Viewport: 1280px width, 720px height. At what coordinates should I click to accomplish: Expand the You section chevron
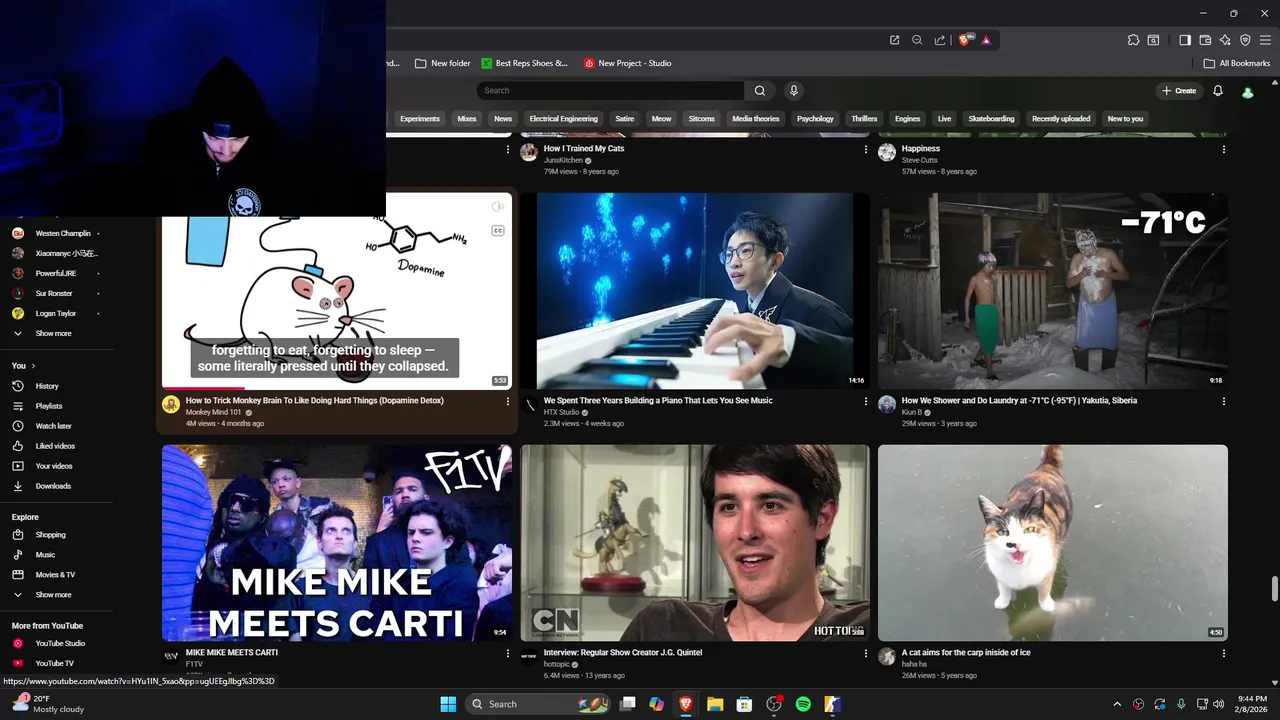[33, 366]
